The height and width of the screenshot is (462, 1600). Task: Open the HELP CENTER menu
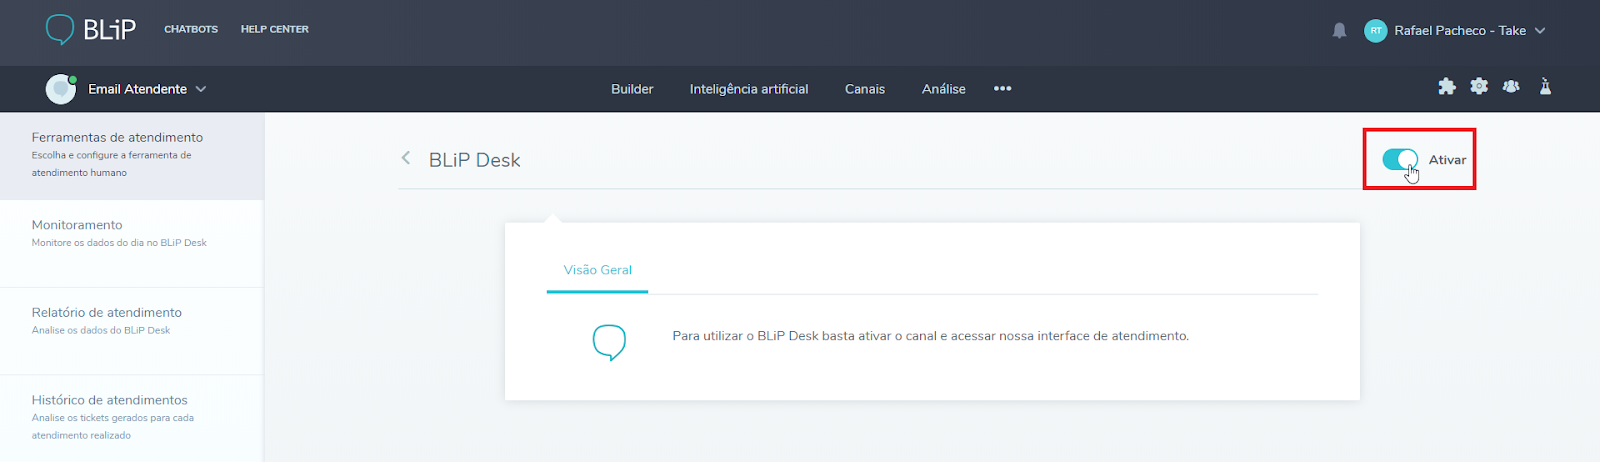tap(275, 30)
